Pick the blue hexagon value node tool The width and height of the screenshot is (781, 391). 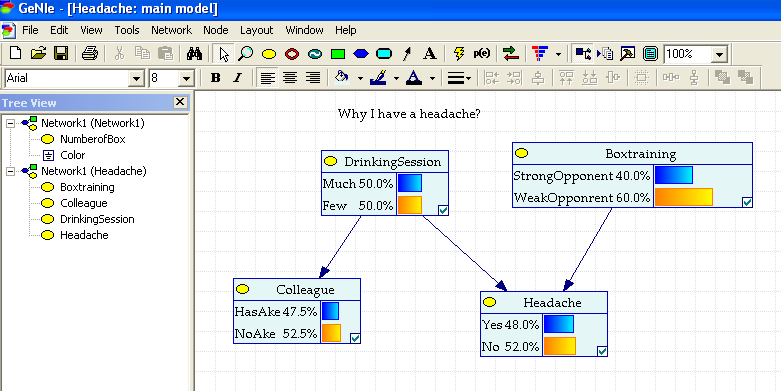pyautogui.click(x=361, y=54)
